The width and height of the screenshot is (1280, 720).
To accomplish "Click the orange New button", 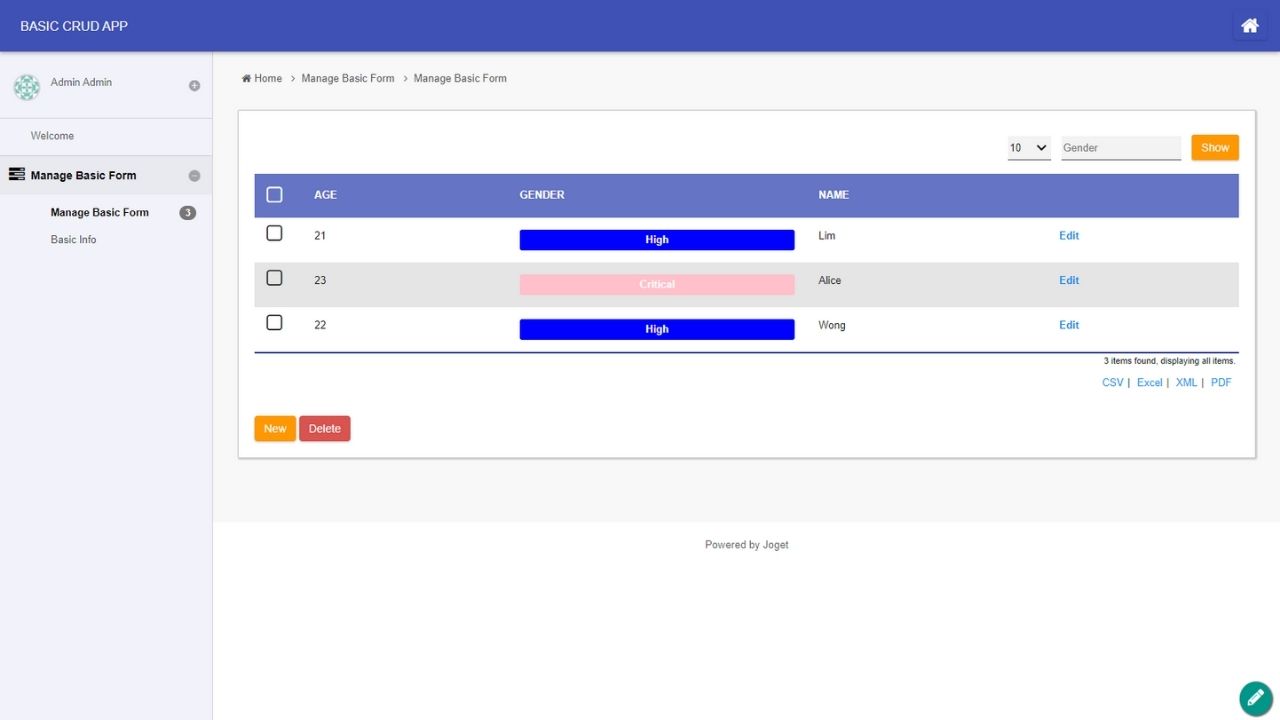I will click(x=274, y=429).
